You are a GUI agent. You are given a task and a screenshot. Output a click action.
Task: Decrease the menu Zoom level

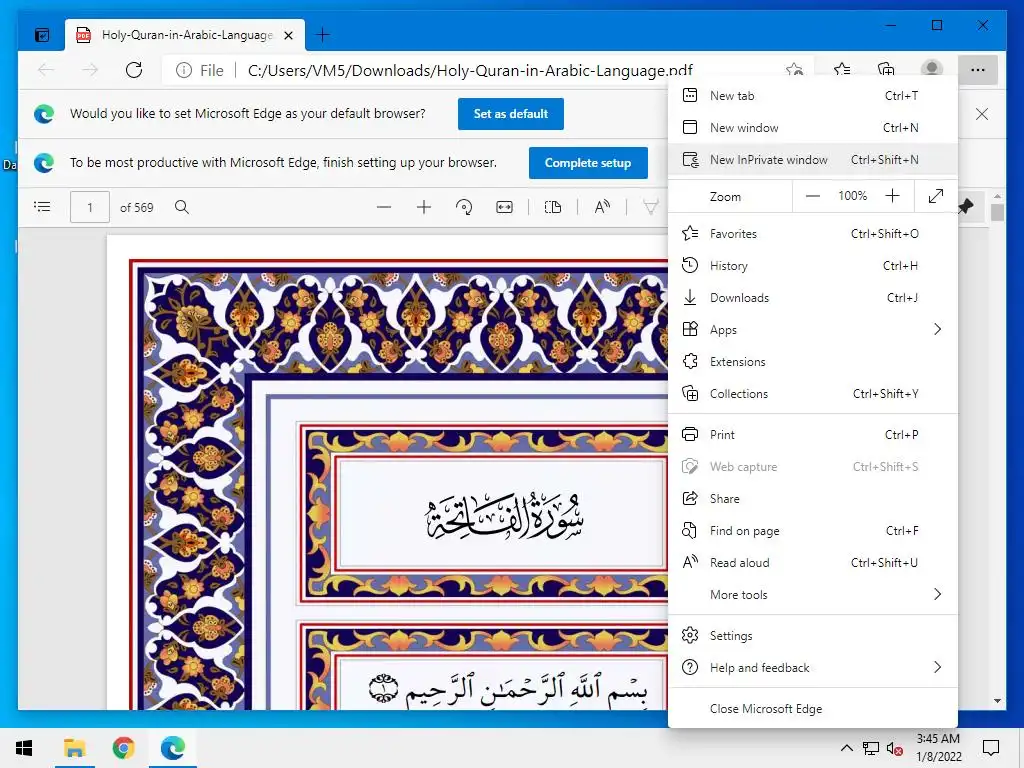(x=812, y=196)
